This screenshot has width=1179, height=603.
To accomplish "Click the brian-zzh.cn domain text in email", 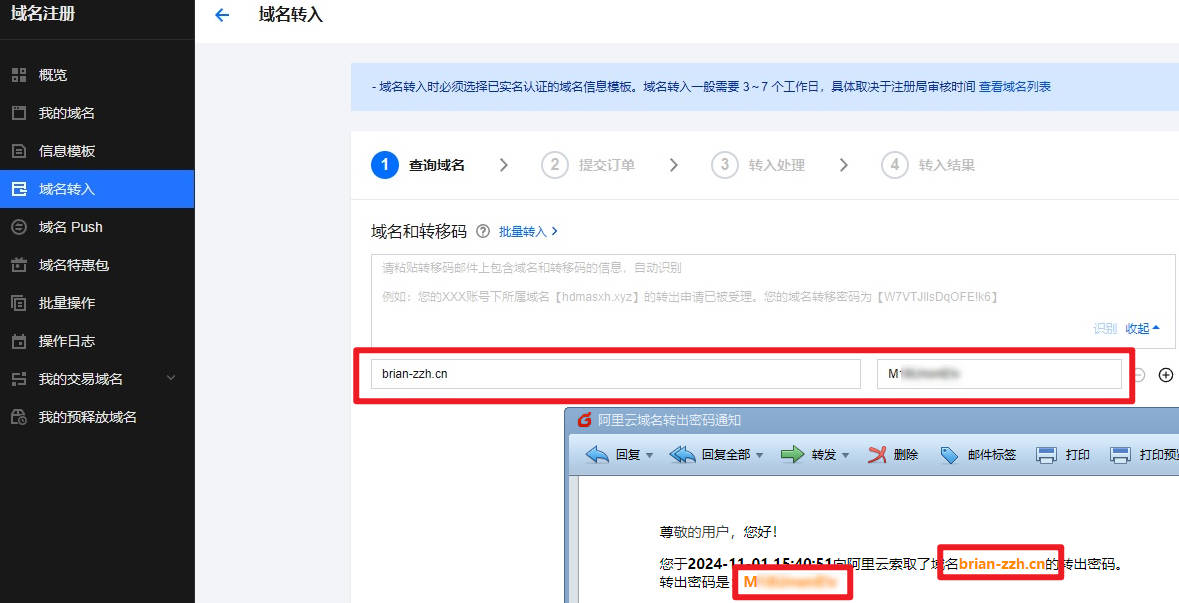I will [x=1002, y=564].
